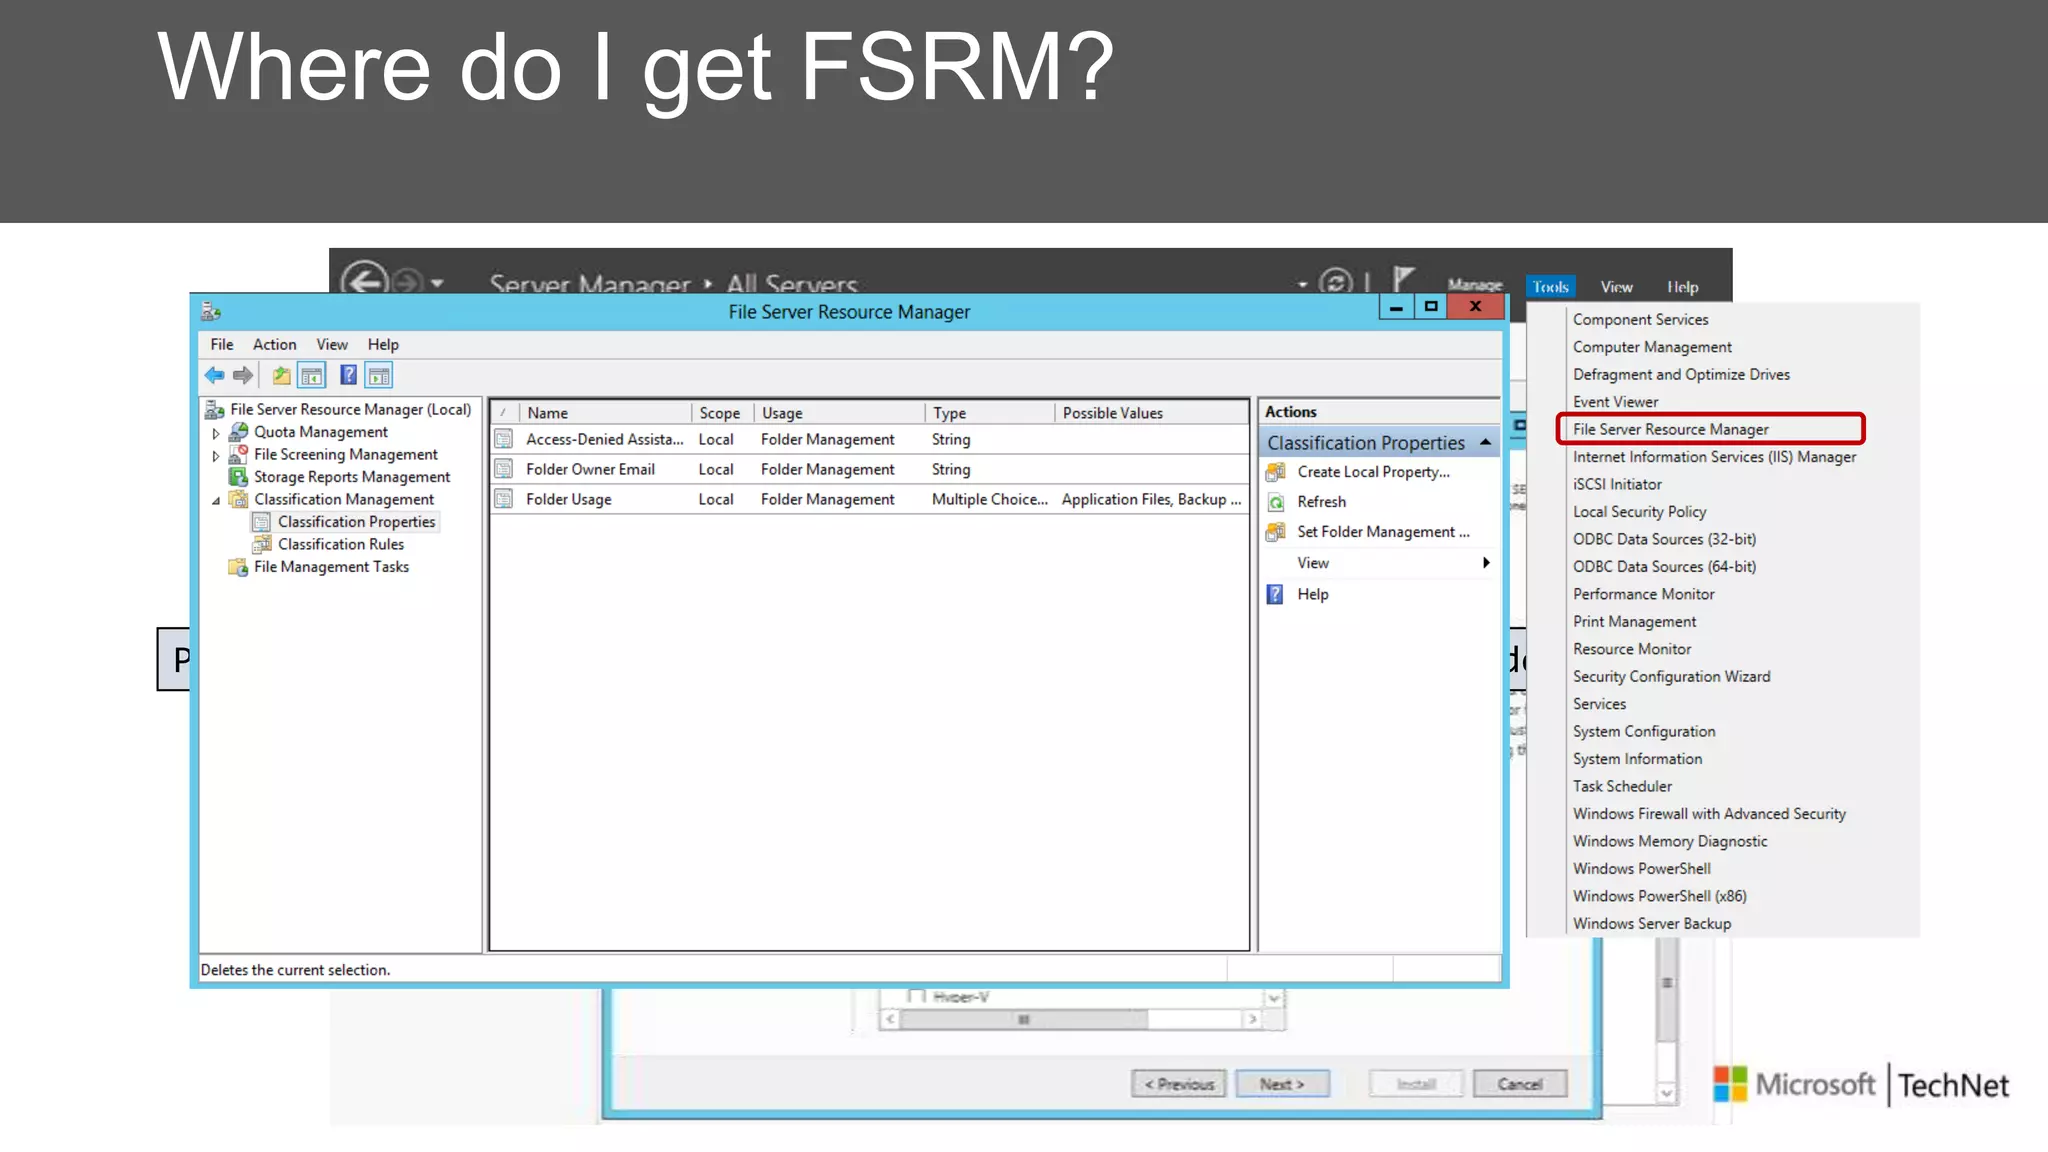Open the View submenu arrow in Actions pane
This screenshot has width=2048, height=1152.
point(1487,563)
